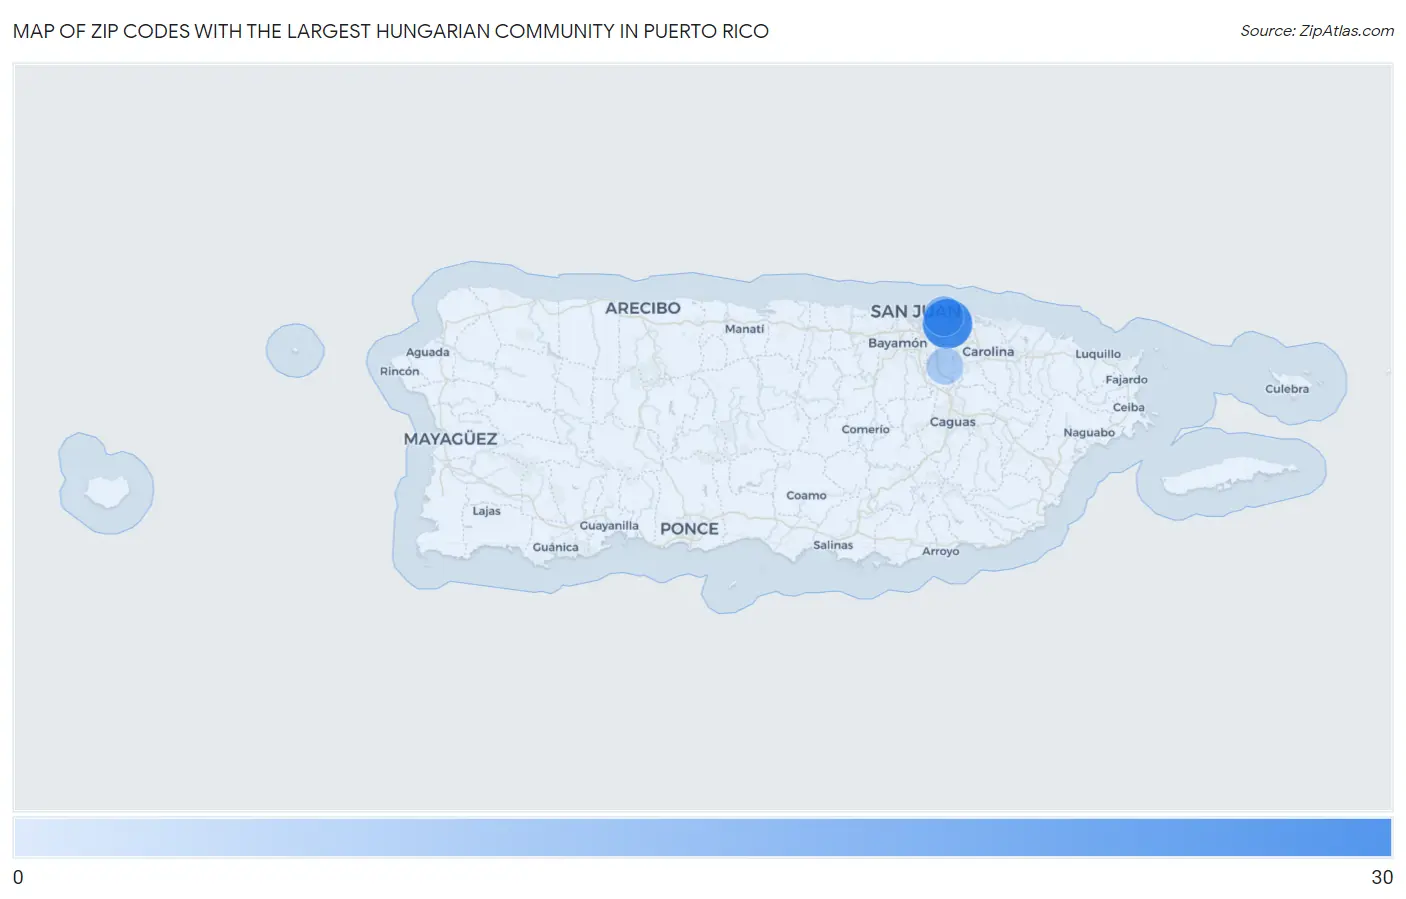
Task: Click the Ceiba label
Action: click(1128, 407)
